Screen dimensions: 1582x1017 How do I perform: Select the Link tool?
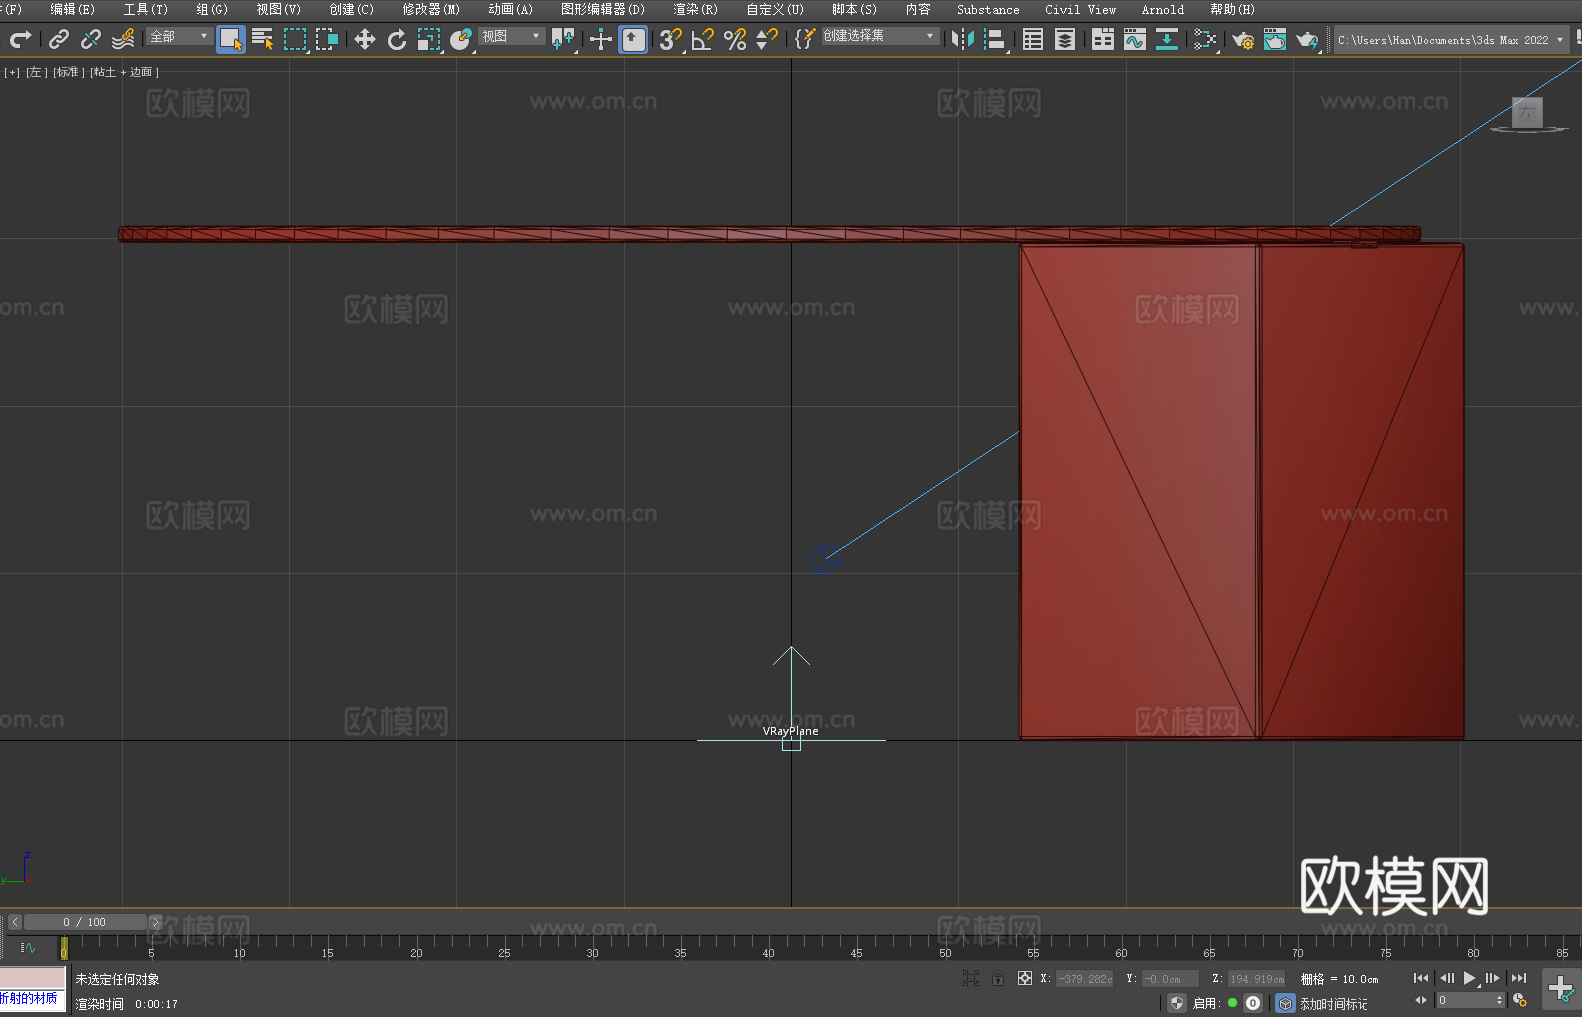[59, 39]
